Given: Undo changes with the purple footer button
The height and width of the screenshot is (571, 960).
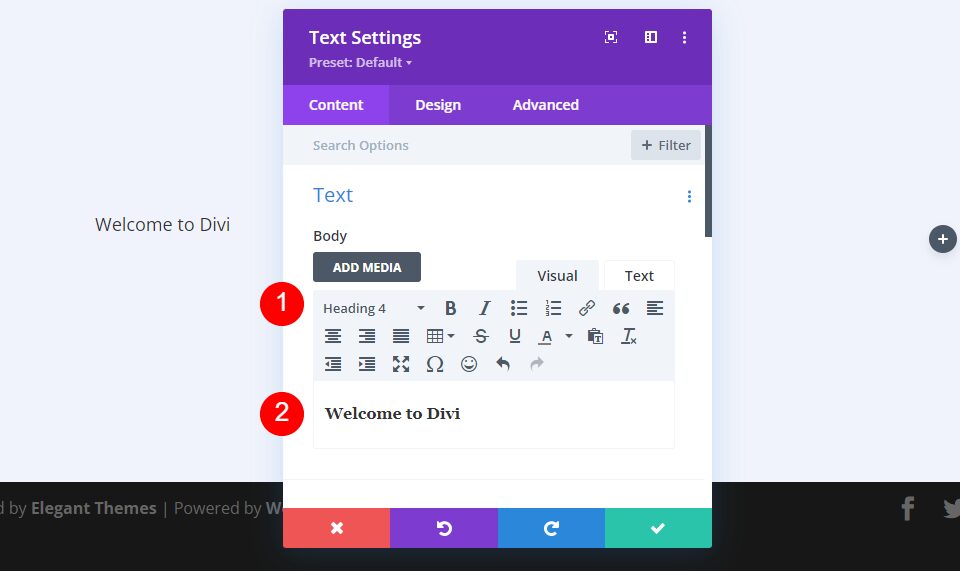Looking at the screenshot, I should [444, 528].
